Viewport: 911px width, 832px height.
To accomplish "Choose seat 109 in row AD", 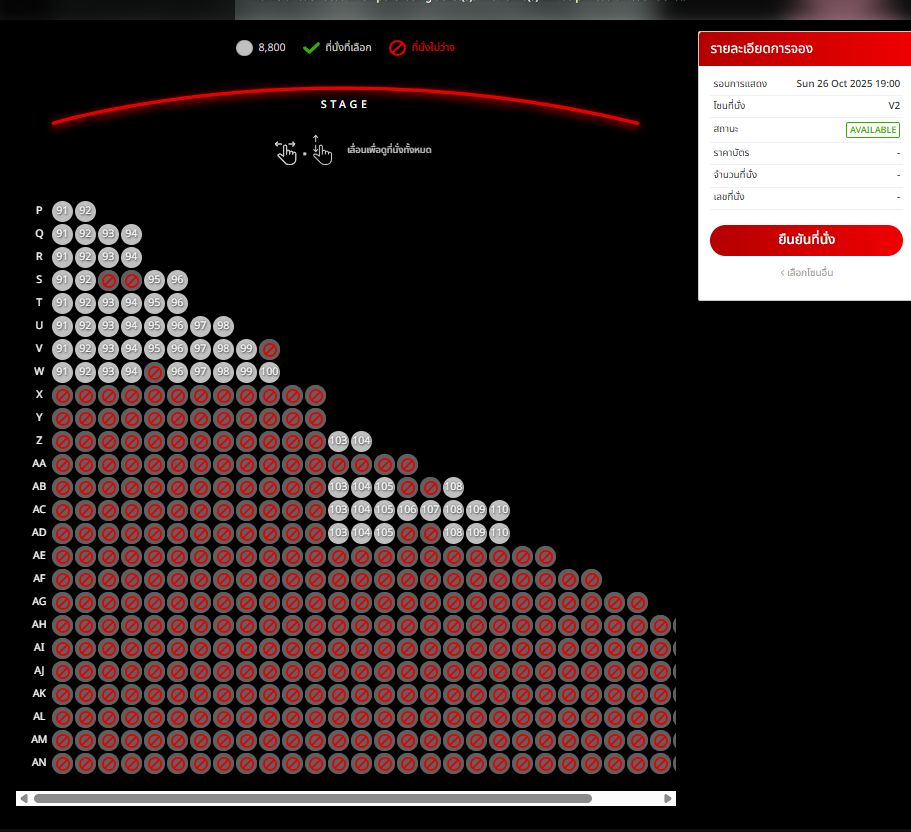I will [476, 533].
